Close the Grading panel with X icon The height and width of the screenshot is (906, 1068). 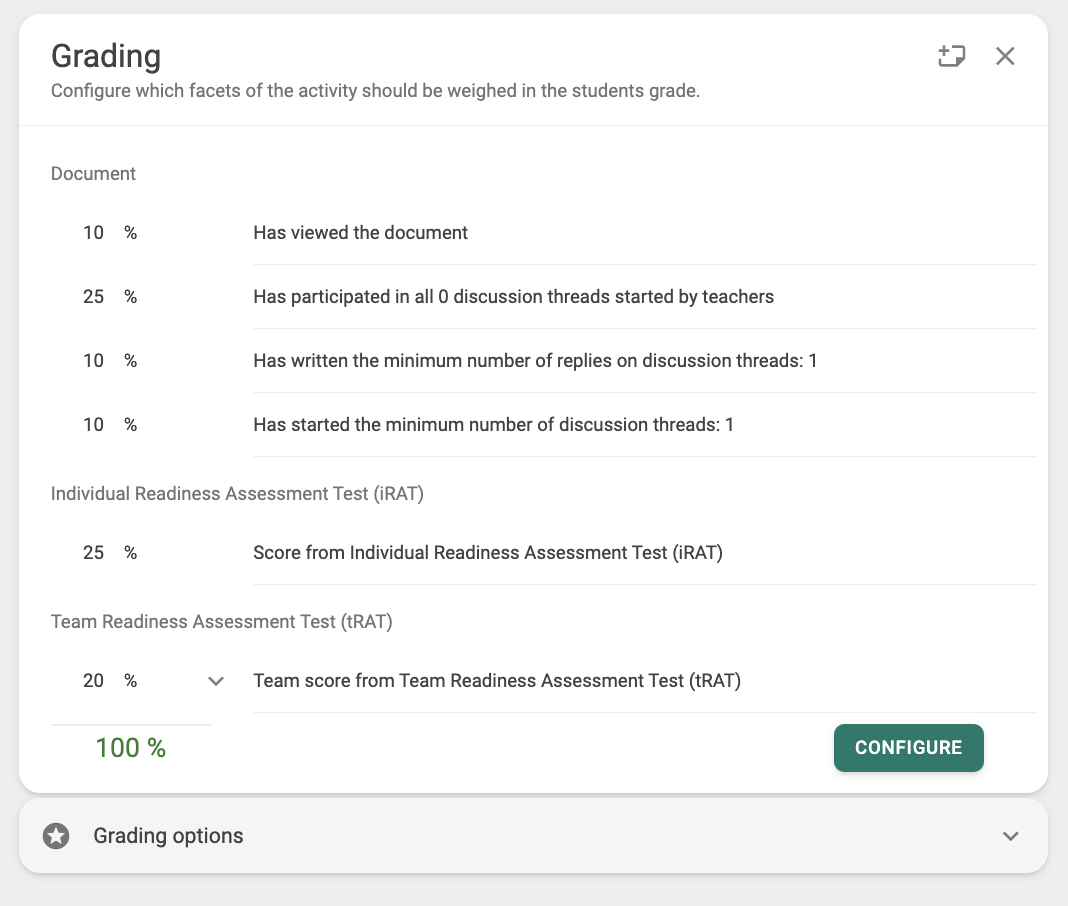click(x=1005, y=56)
